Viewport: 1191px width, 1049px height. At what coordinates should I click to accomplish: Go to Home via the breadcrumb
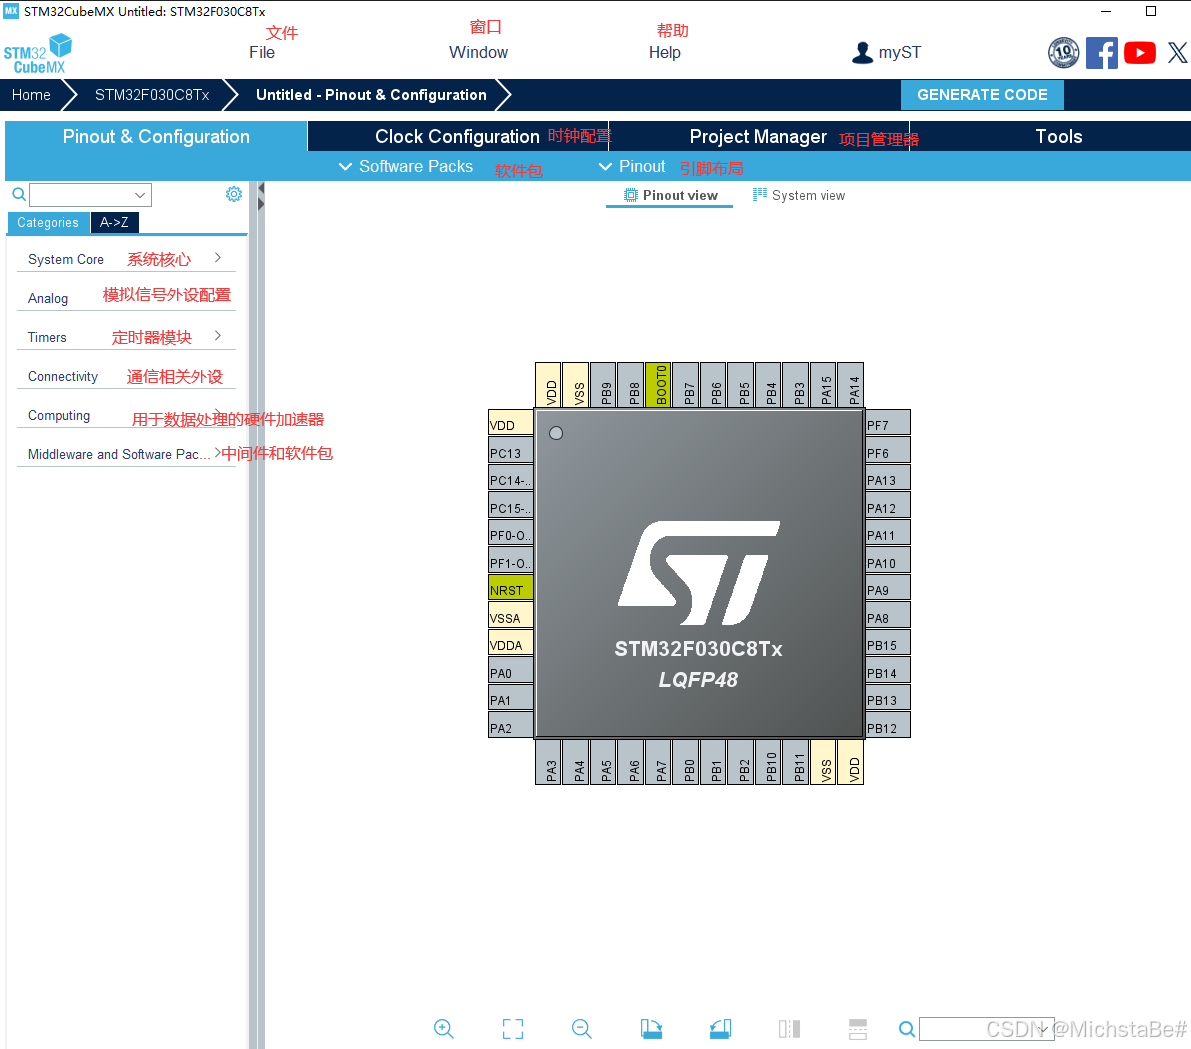[30, 94]
